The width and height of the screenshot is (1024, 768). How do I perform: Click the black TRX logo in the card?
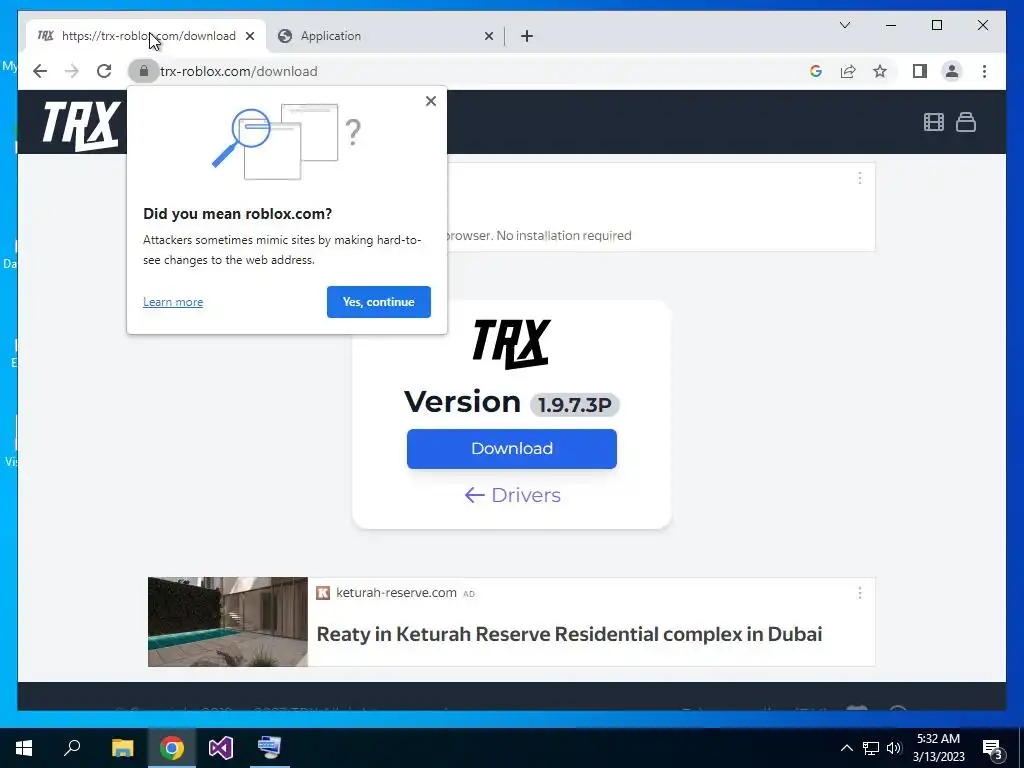point(512,344)
